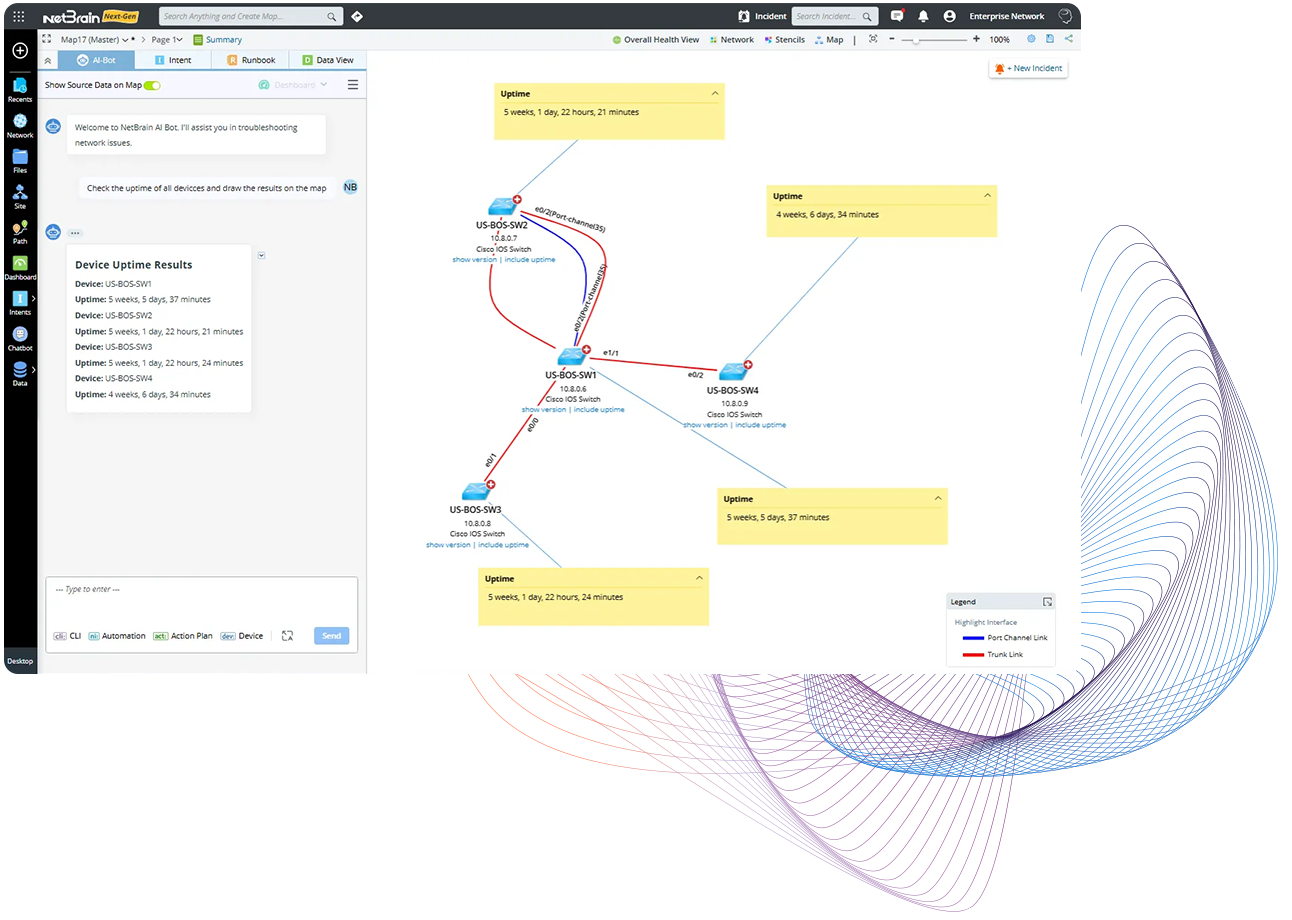Zoom in with plus icon
Viewport: 1292px width, 920px height.
pos(976,39)
